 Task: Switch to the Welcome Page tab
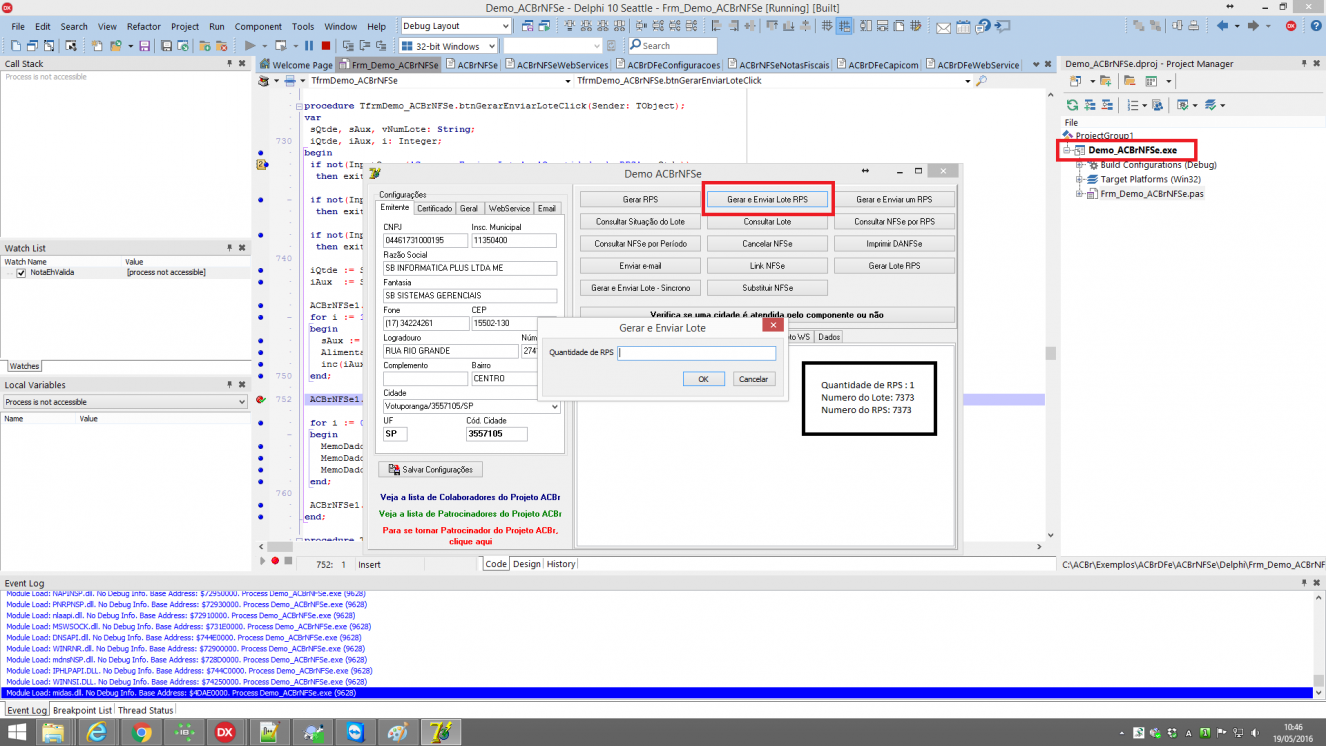[x=296, y=65]
